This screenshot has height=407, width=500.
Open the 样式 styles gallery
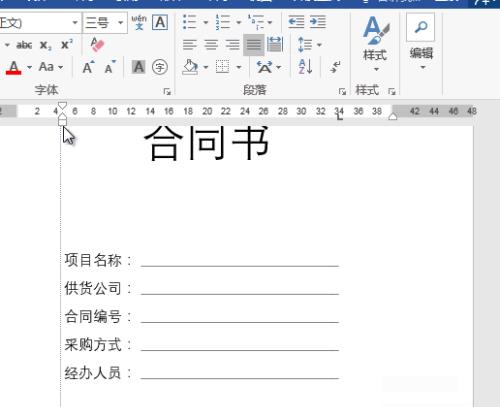(x=375, y=43)
